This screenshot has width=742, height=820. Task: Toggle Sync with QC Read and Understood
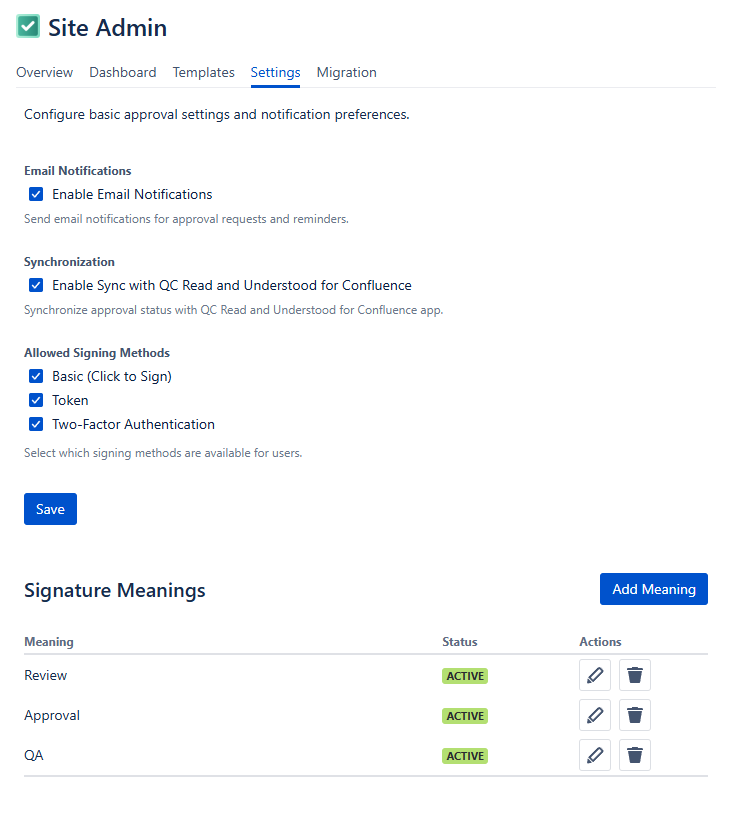click(36, 285)
